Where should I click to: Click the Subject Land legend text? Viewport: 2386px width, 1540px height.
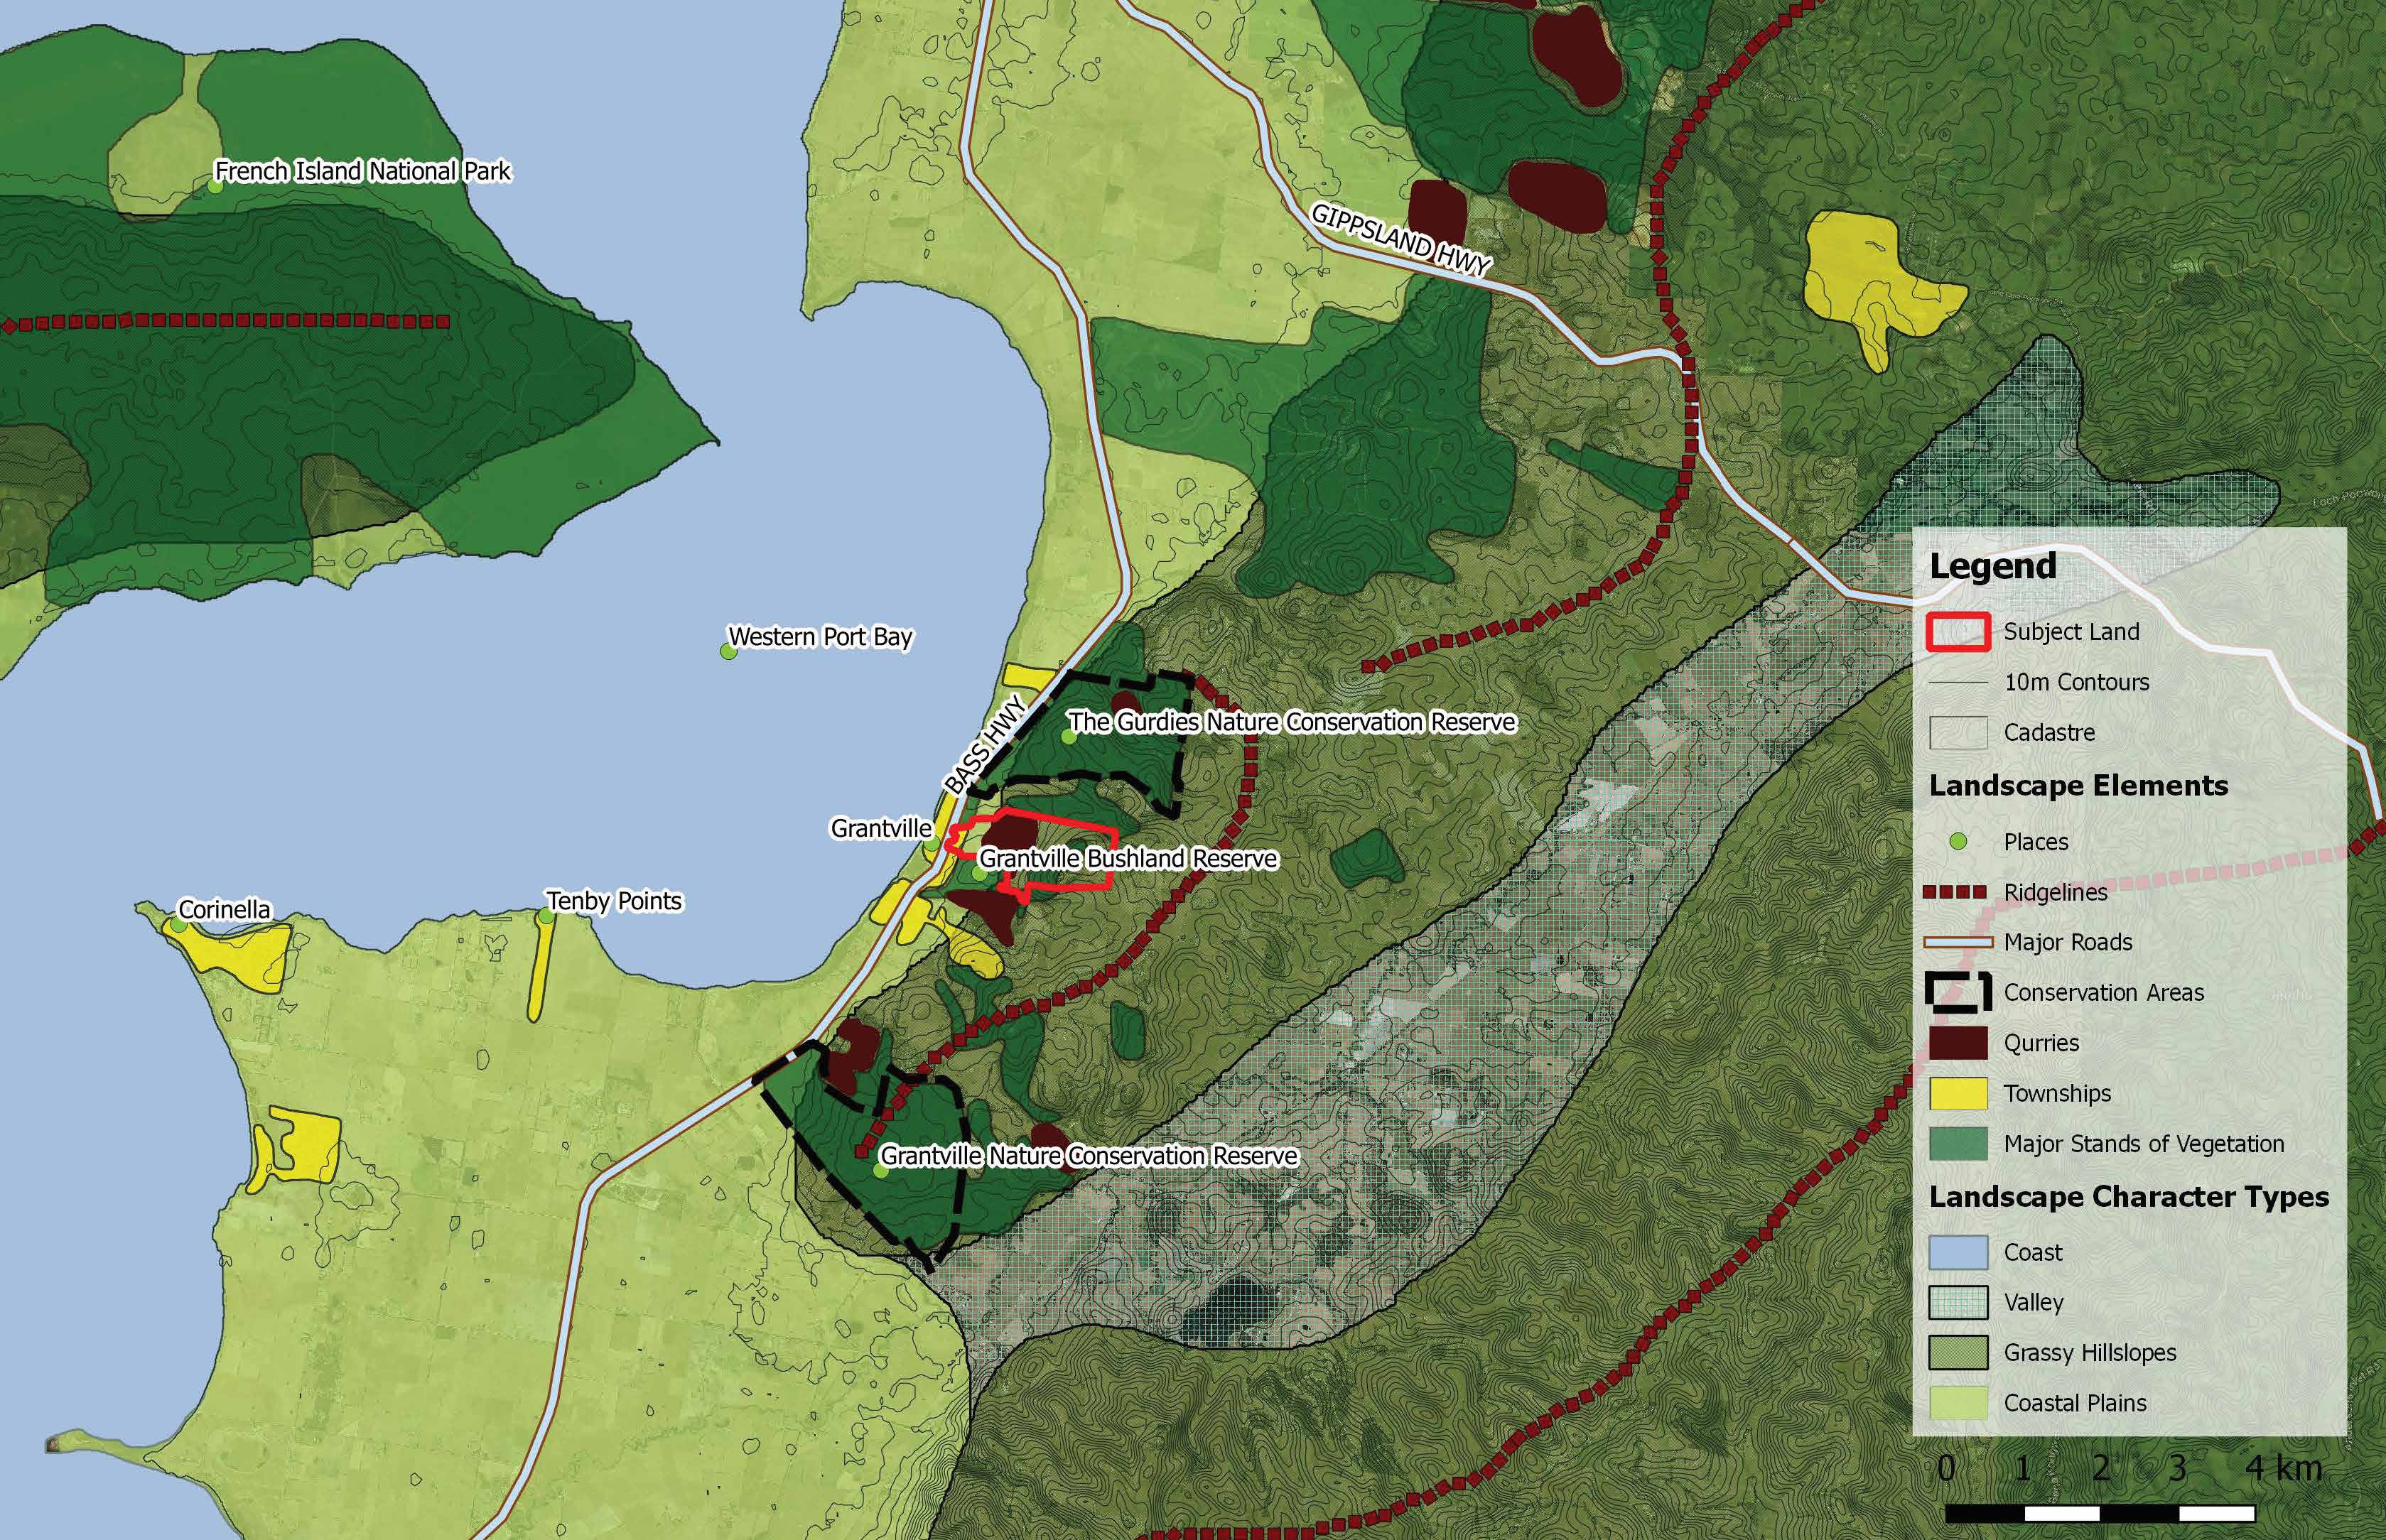click(2071, 632)
